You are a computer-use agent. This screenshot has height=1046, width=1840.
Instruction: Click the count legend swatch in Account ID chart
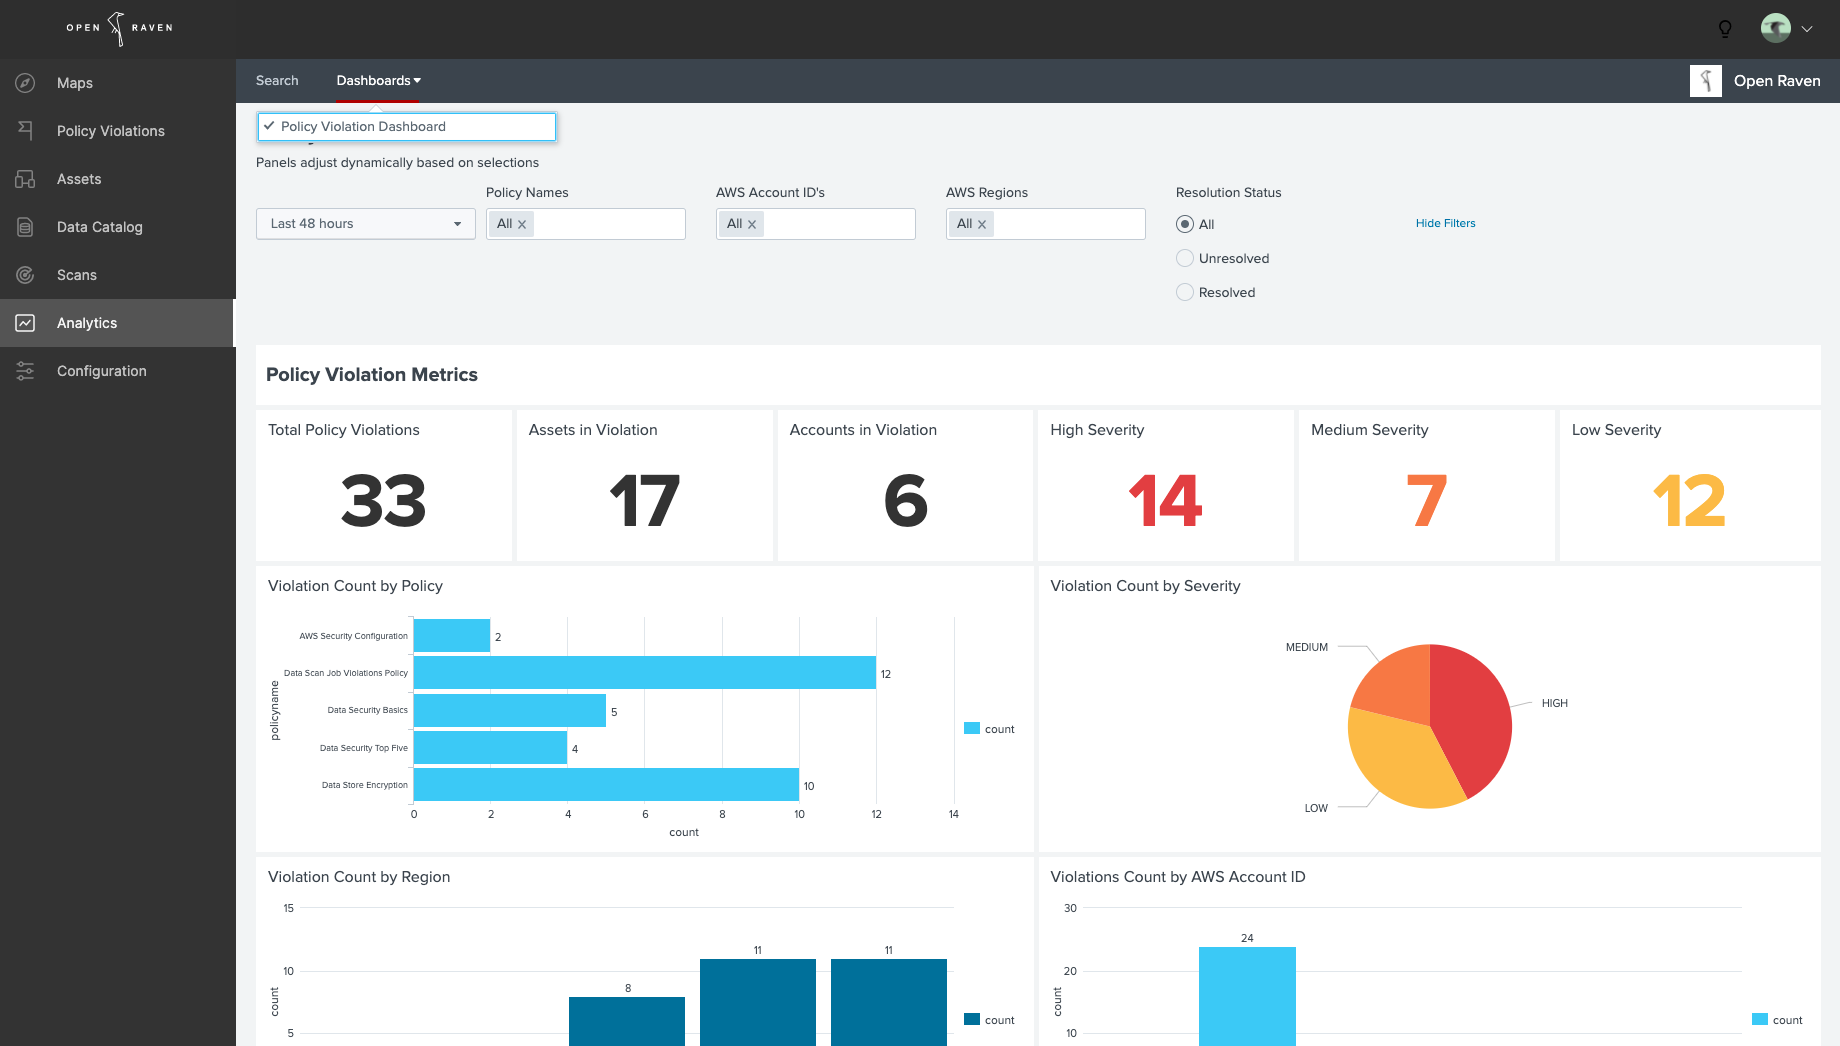click(1760, 1019)
